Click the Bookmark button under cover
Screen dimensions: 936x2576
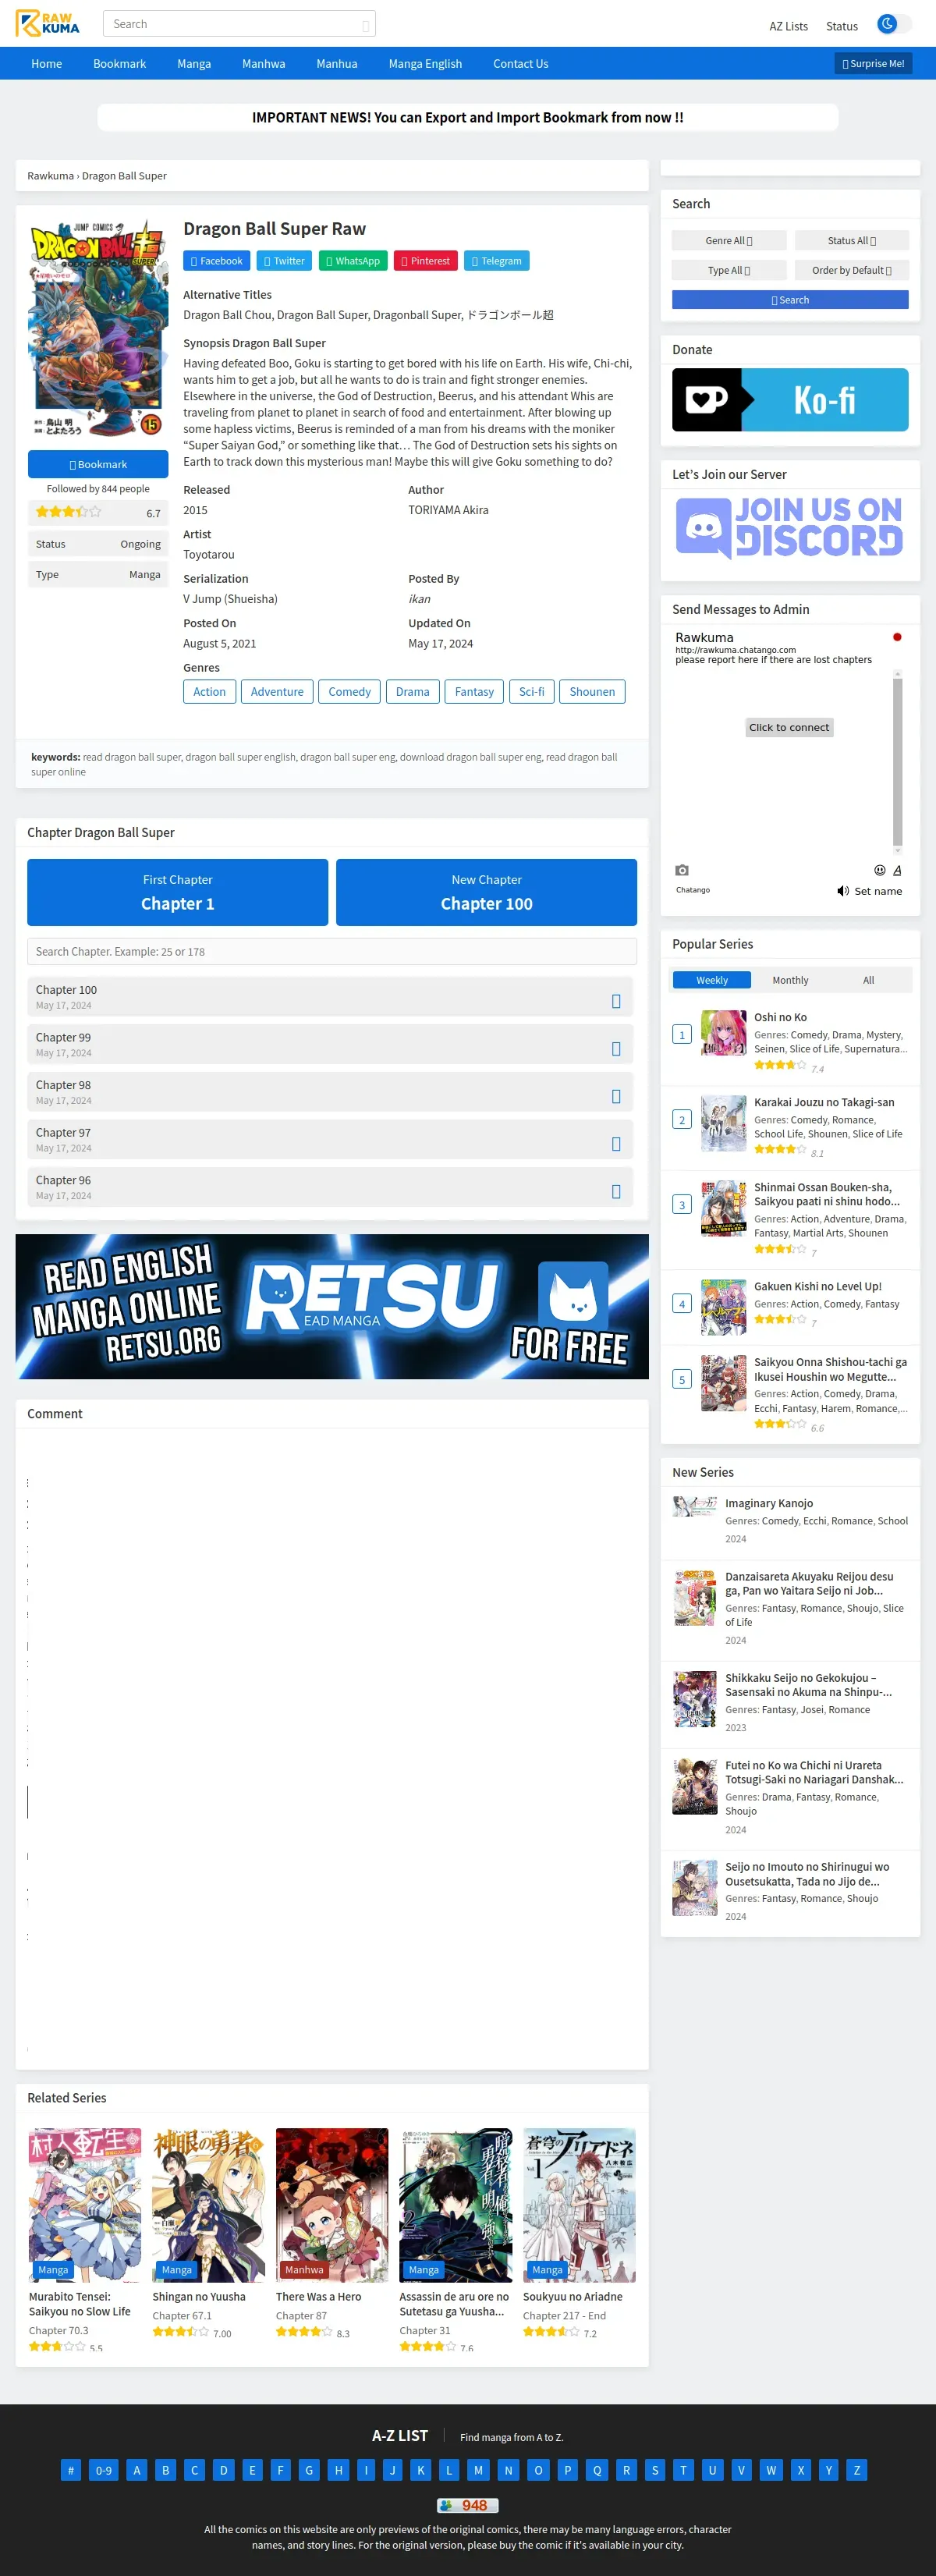pos(98,464)
